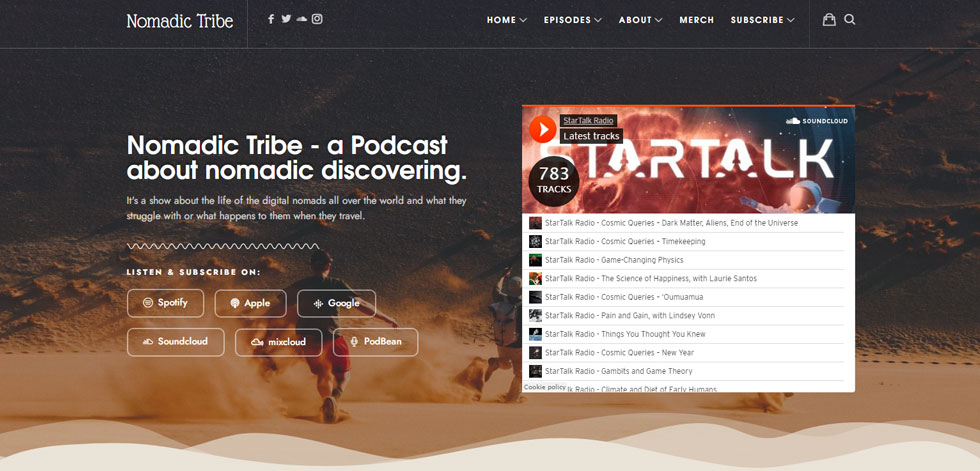Screen dimensions: 980x471
Task: Play track Cosmic Queries – 'Oumuamua
Action: [x=623, y=297]
